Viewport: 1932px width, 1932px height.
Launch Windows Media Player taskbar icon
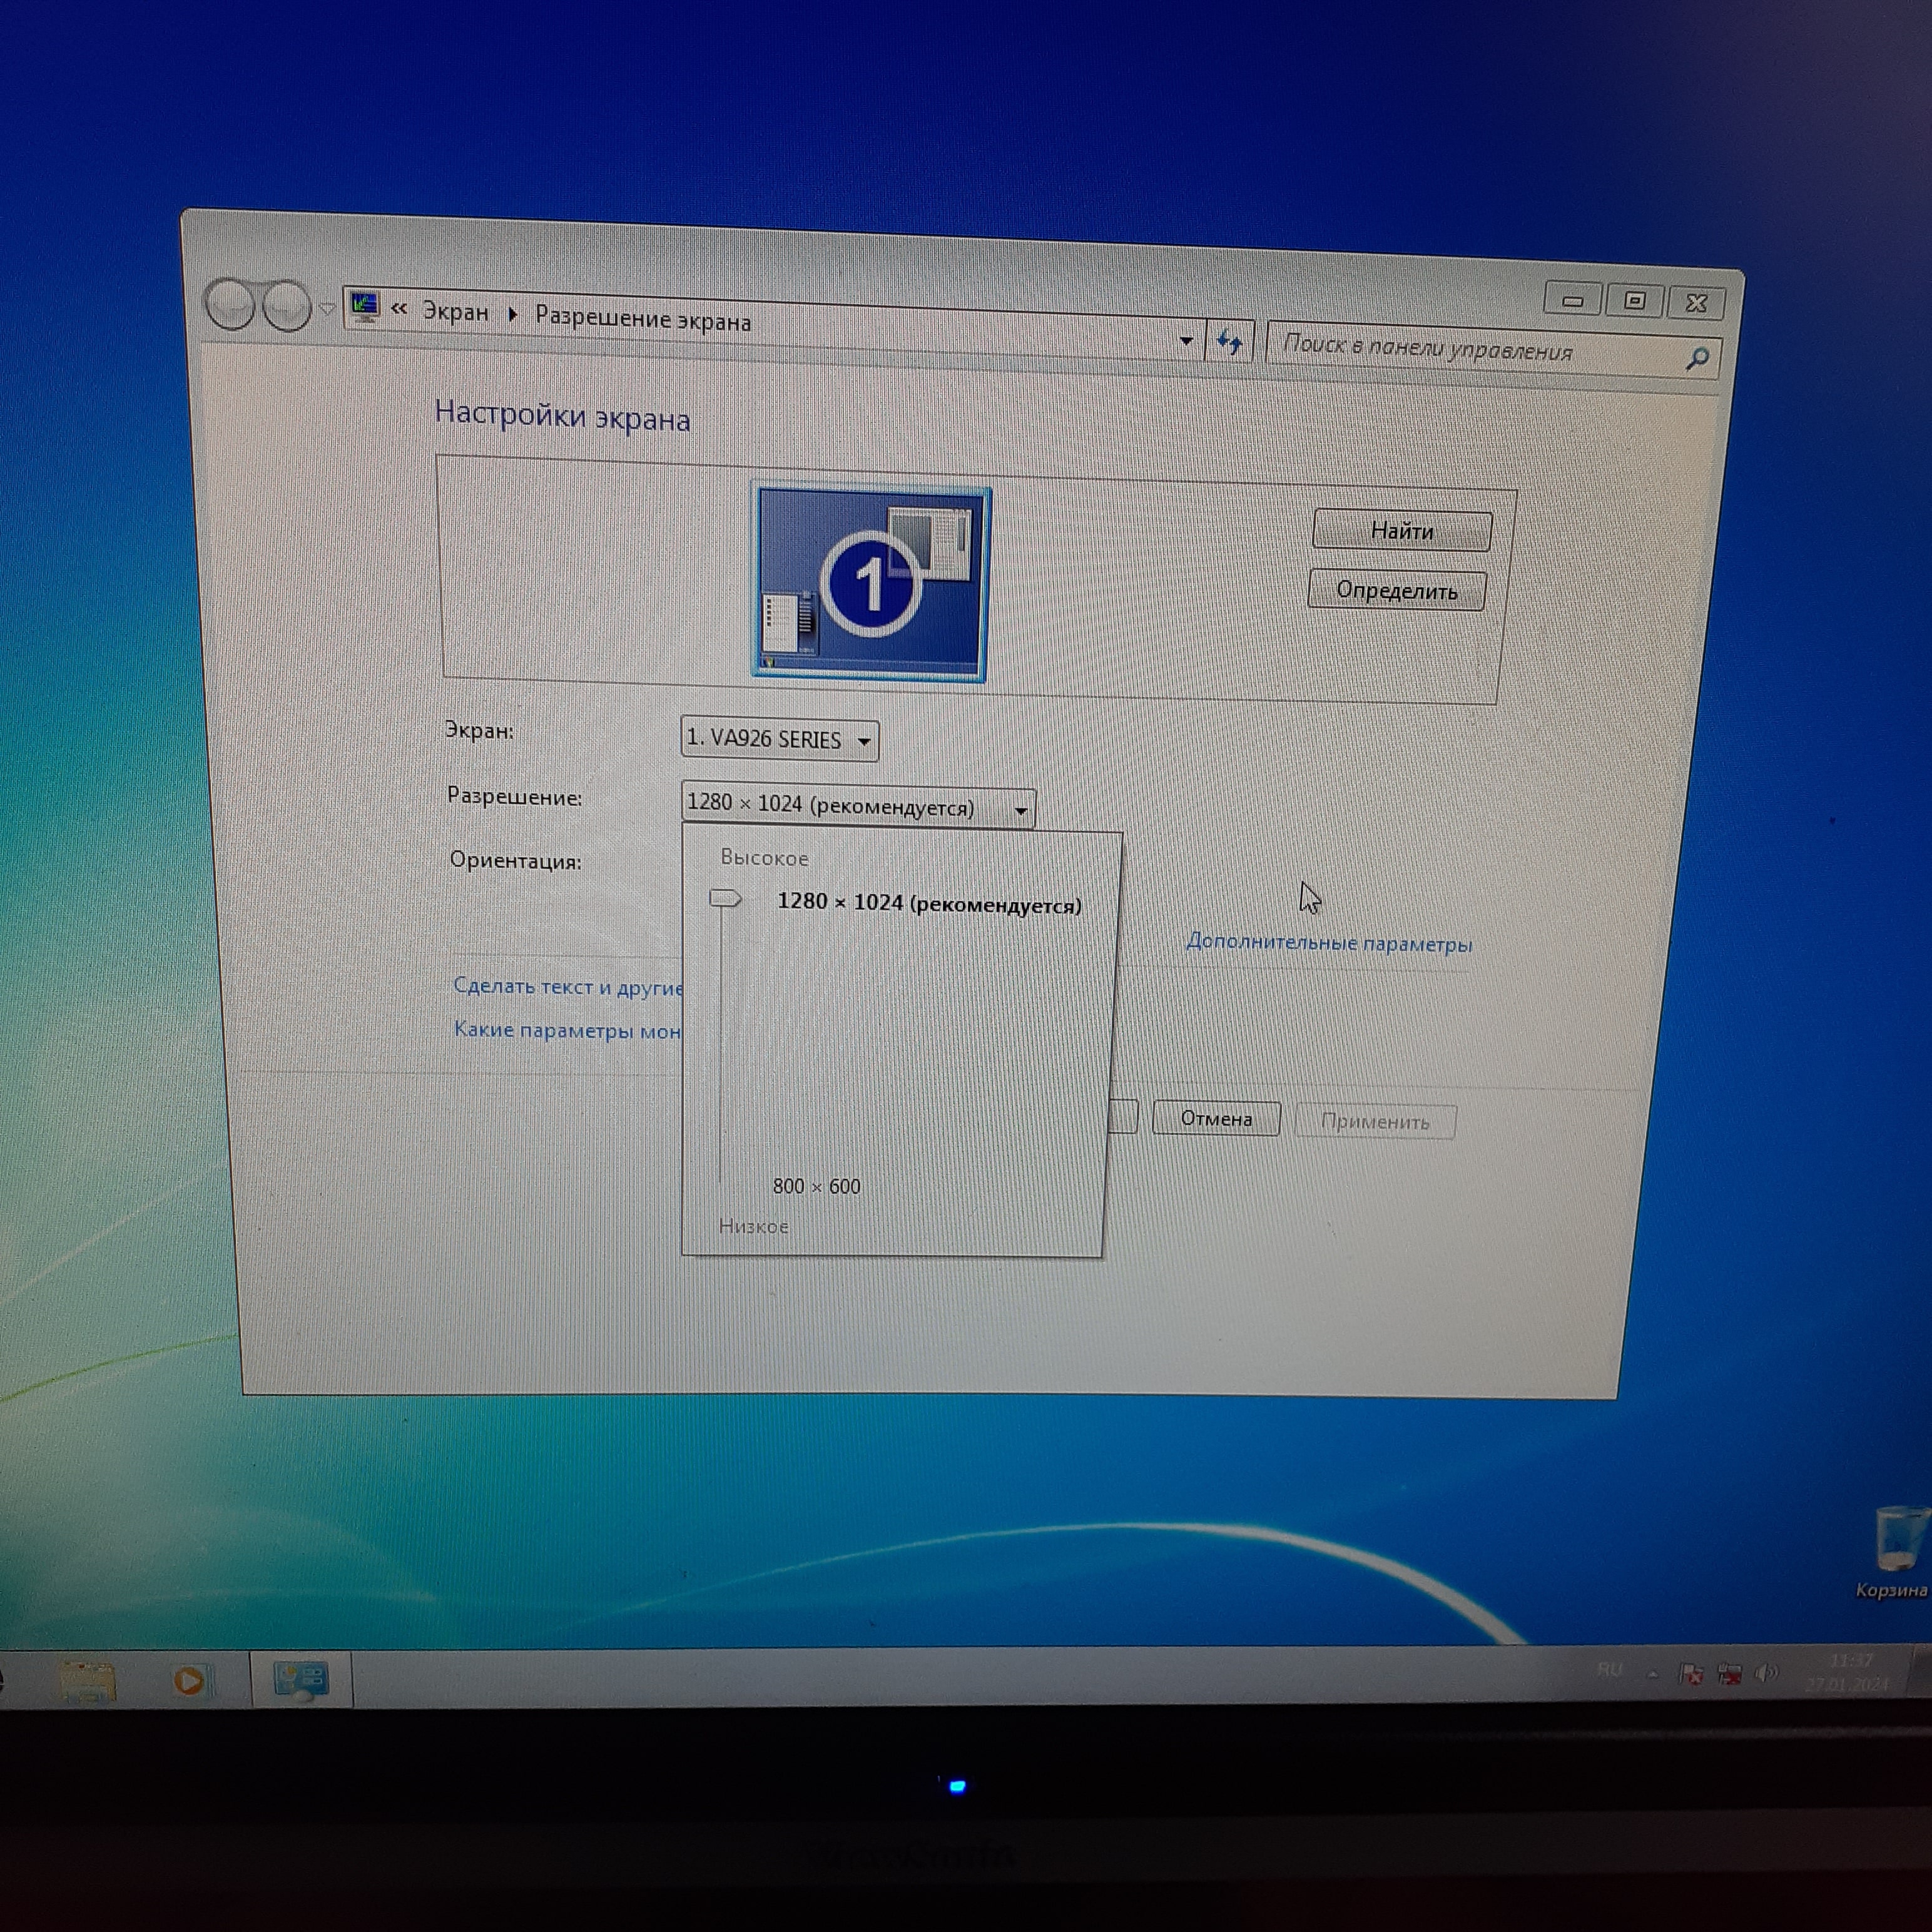click(x=190, y=1680)
